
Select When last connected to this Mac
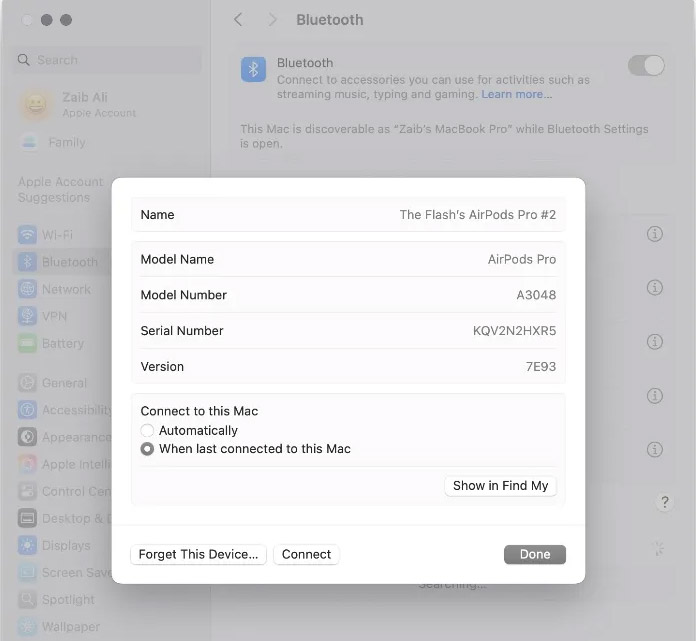(147, 449)
